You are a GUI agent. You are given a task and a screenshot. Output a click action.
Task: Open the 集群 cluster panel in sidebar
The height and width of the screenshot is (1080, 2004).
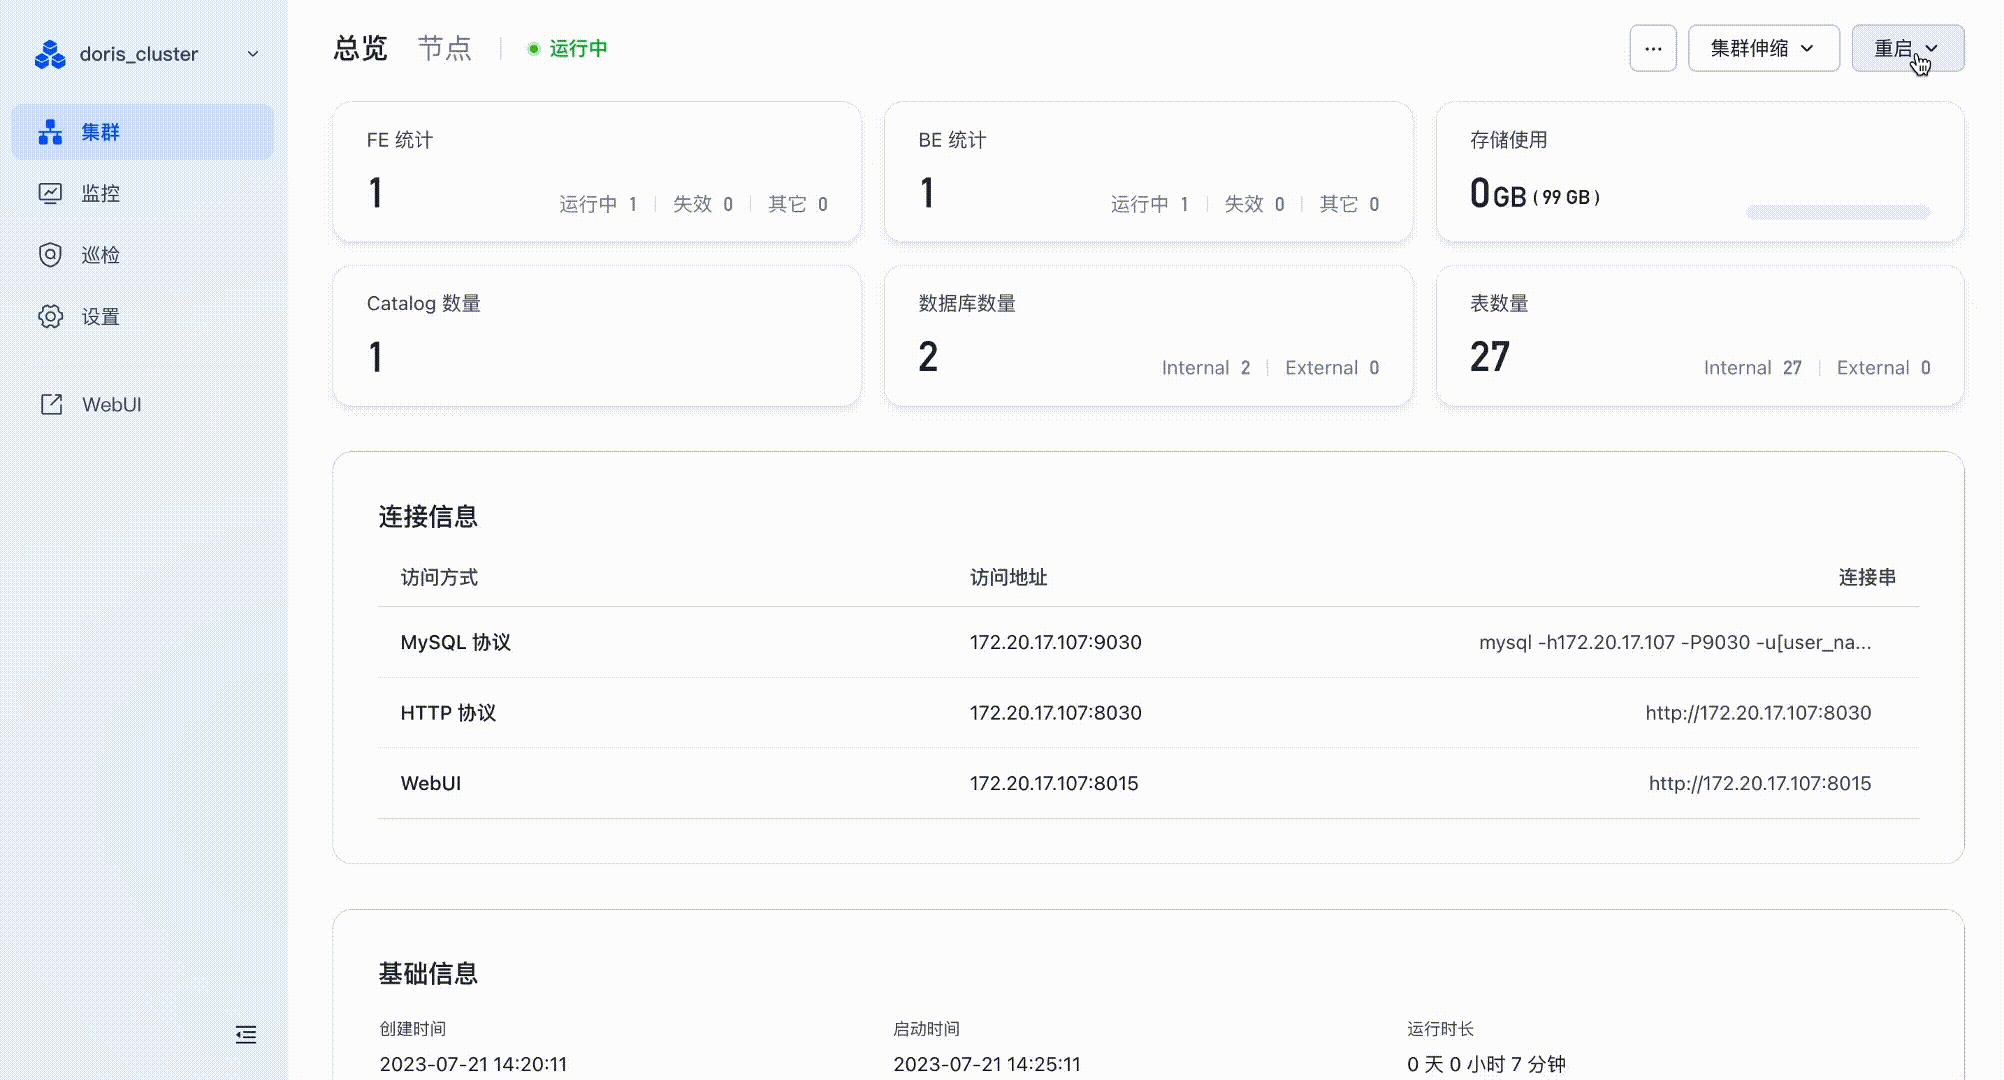pos(100,131)
